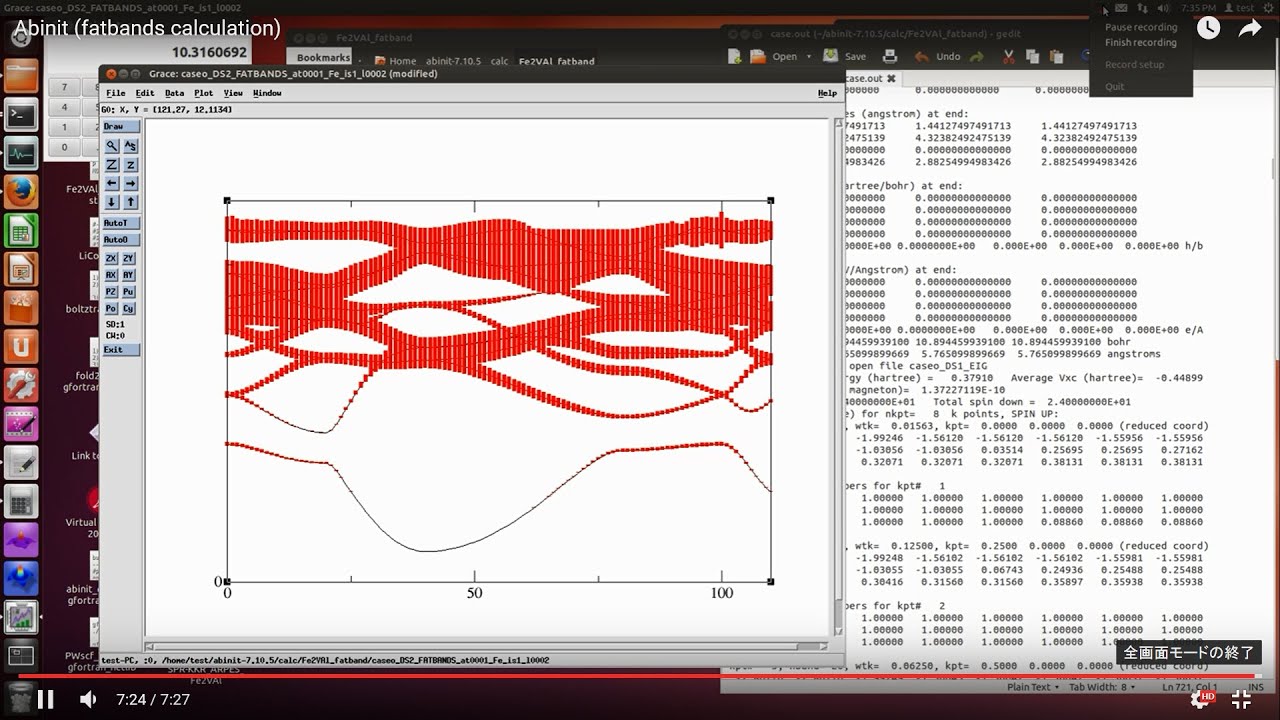The width and height of the screenshot is (1280, 720).
Task: Click Save in the gedit toolbar
Action: pos(845,57)
